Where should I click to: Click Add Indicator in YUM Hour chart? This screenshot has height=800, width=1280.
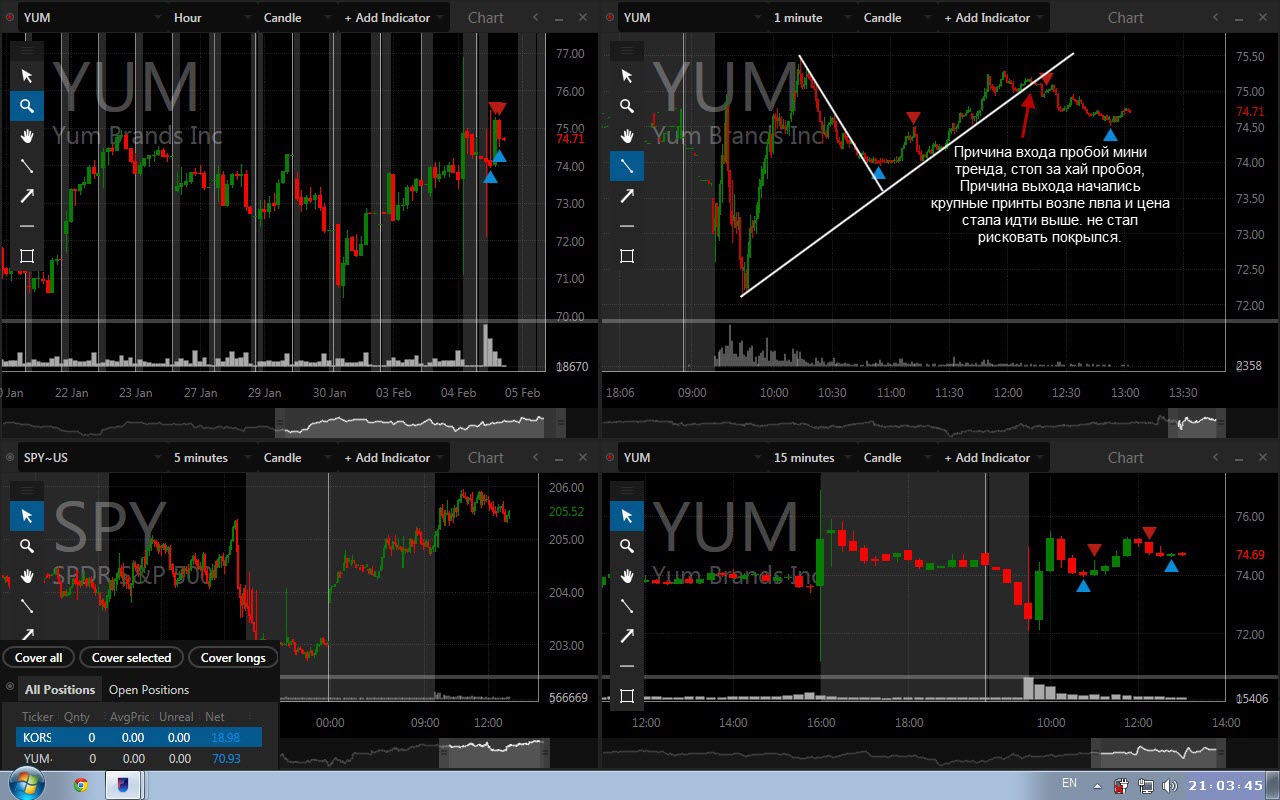tap(393, 17)
